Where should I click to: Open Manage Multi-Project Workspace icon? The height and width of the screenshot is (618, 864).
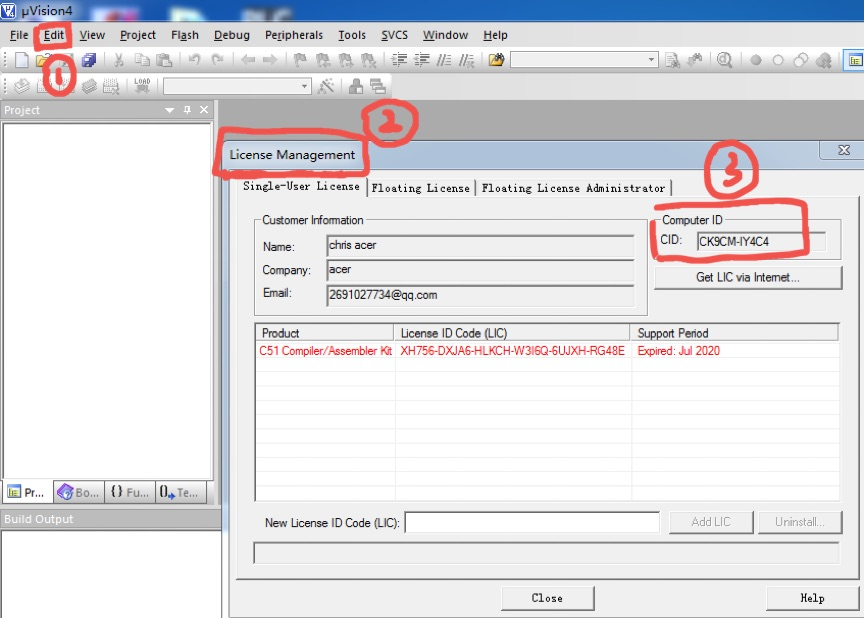378,86
